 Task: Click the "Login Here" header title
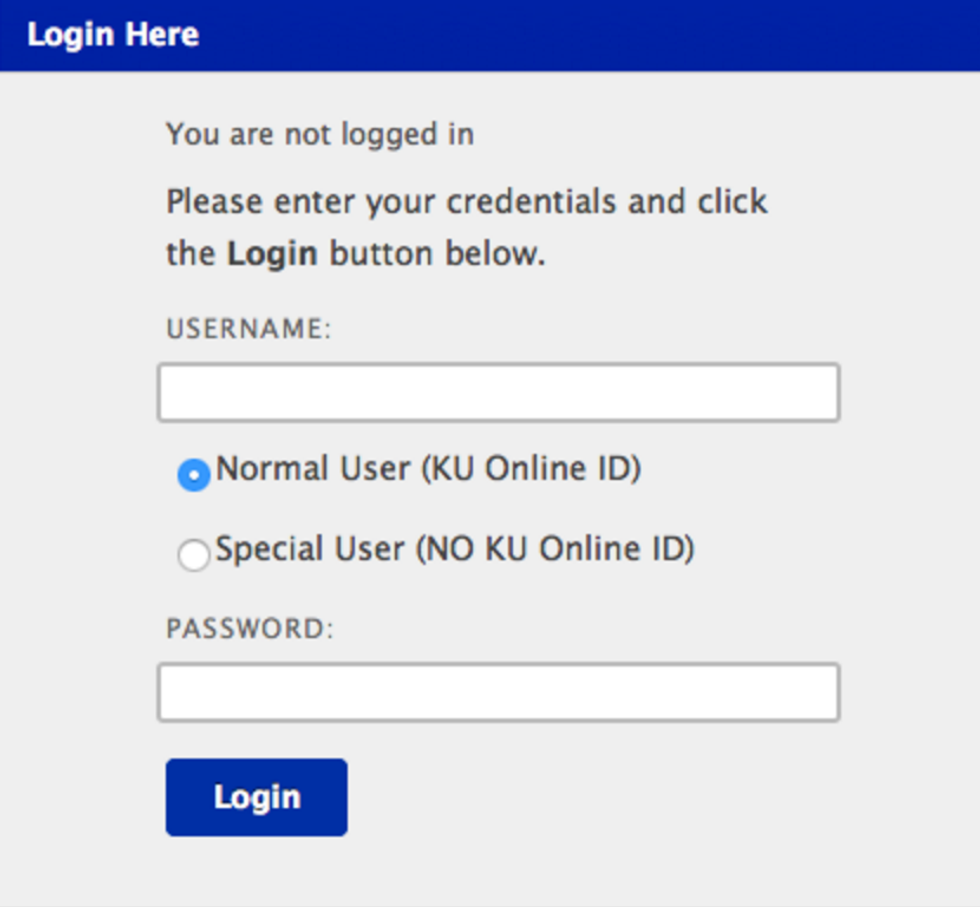coord(113,35)
